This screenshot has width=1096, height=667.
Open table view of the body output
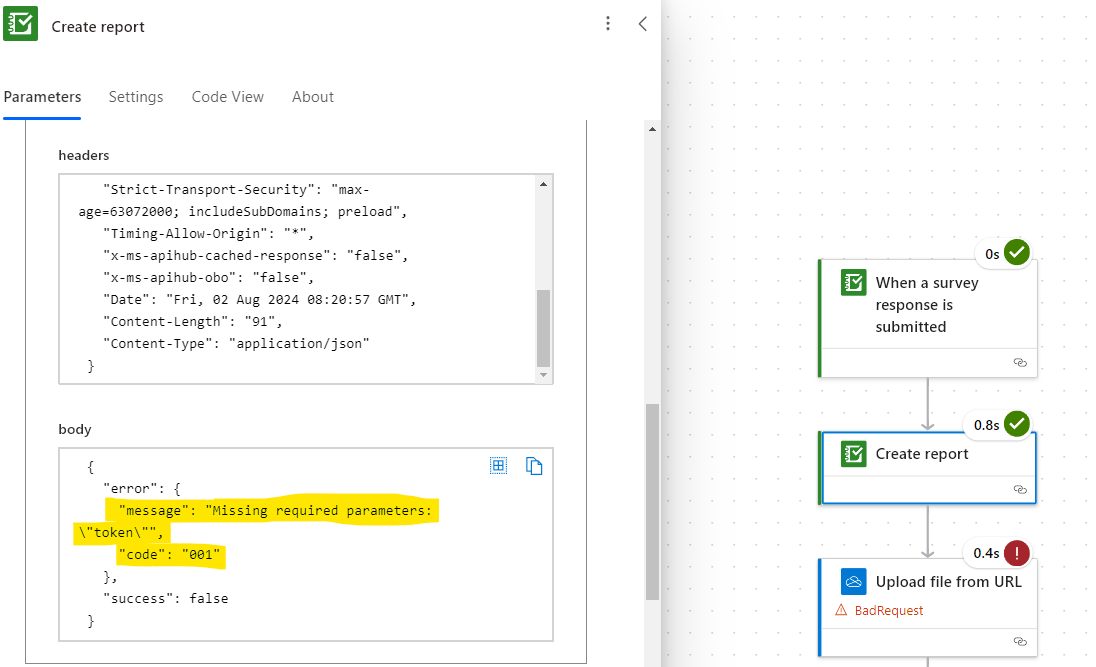[499, 465]
